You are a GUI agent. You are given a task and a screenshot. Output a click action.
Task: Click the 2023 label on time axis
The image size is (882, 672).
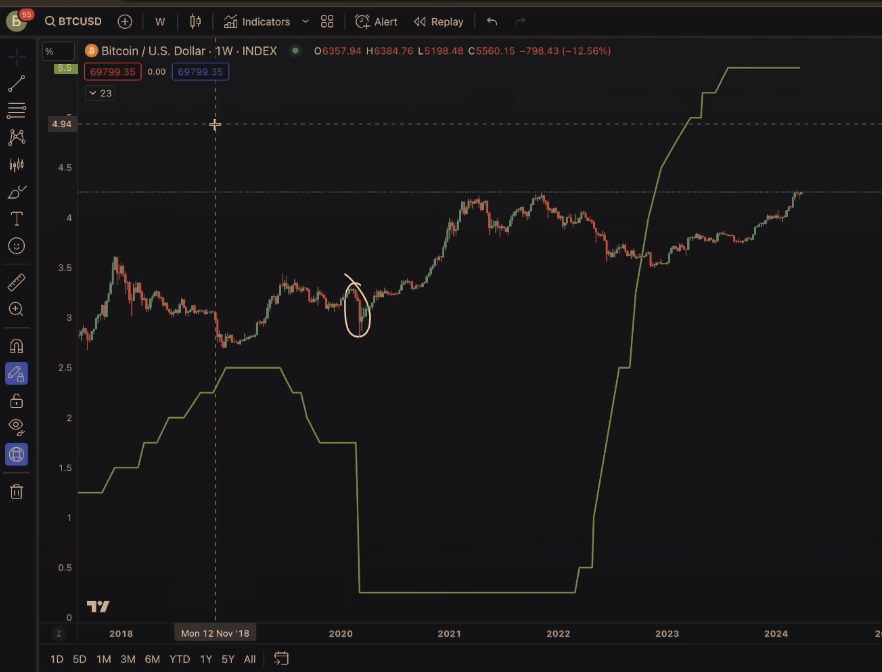(667, 634)
